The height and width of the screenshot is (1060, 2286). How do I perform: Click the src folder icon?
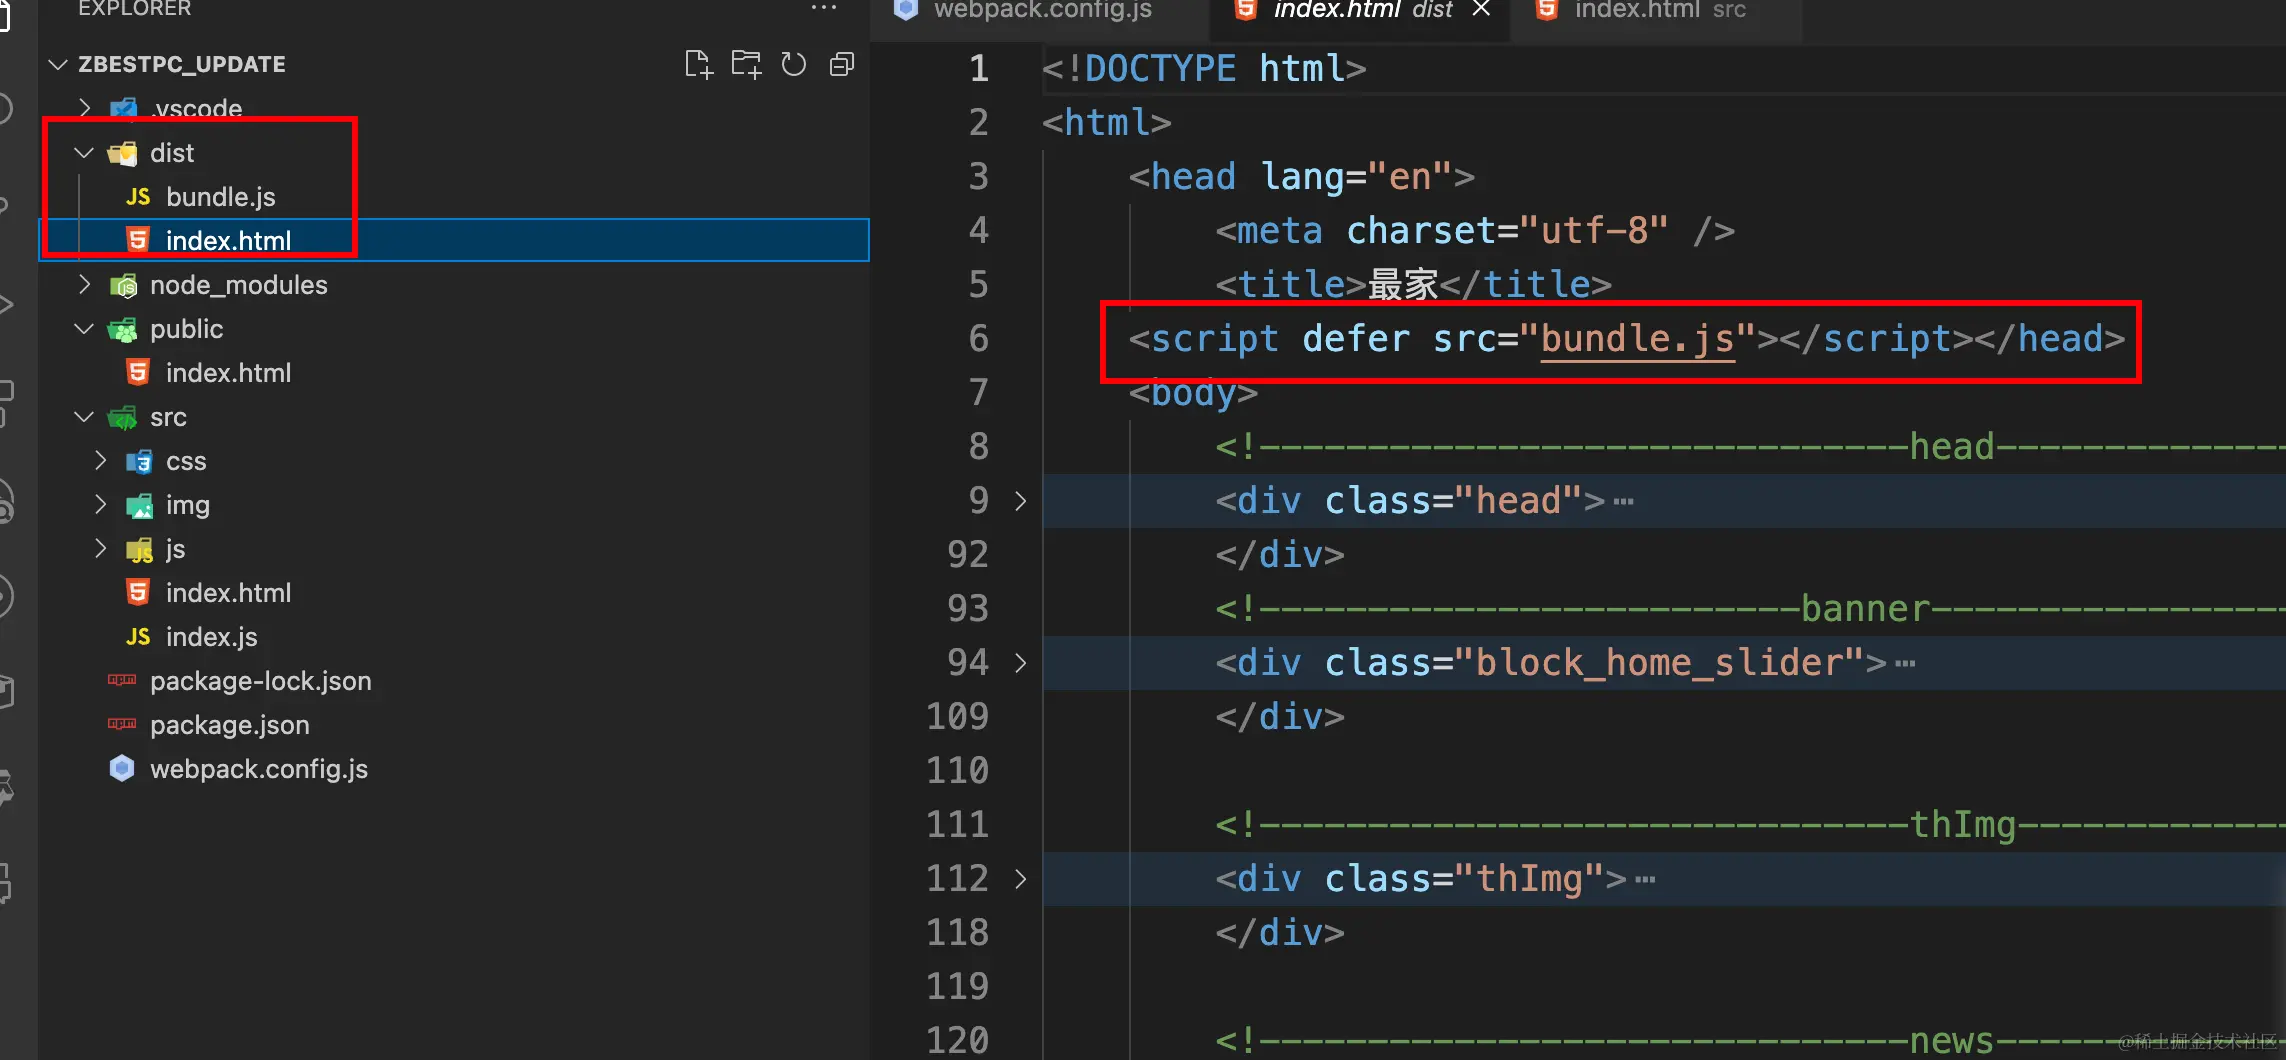[123, 417]
